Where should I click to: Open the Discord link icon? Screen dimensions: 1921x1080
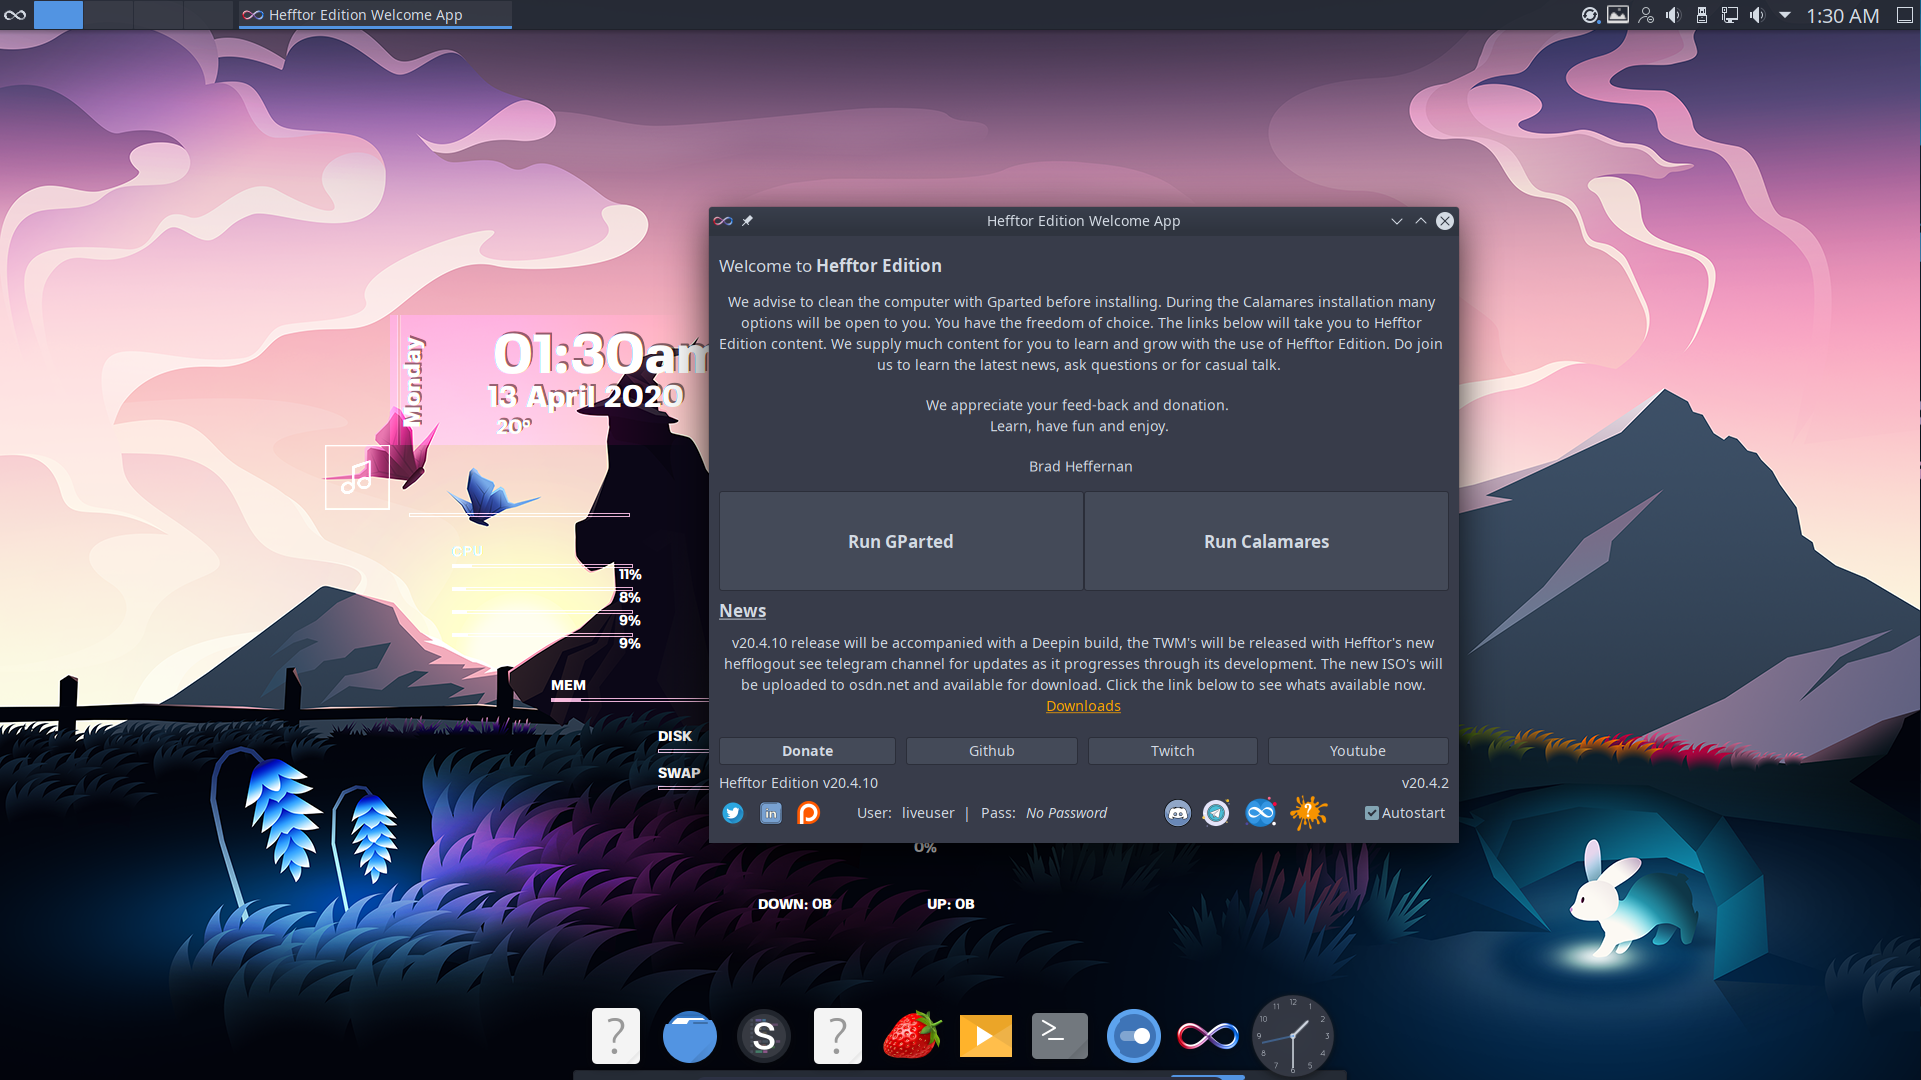(1178, 813)
